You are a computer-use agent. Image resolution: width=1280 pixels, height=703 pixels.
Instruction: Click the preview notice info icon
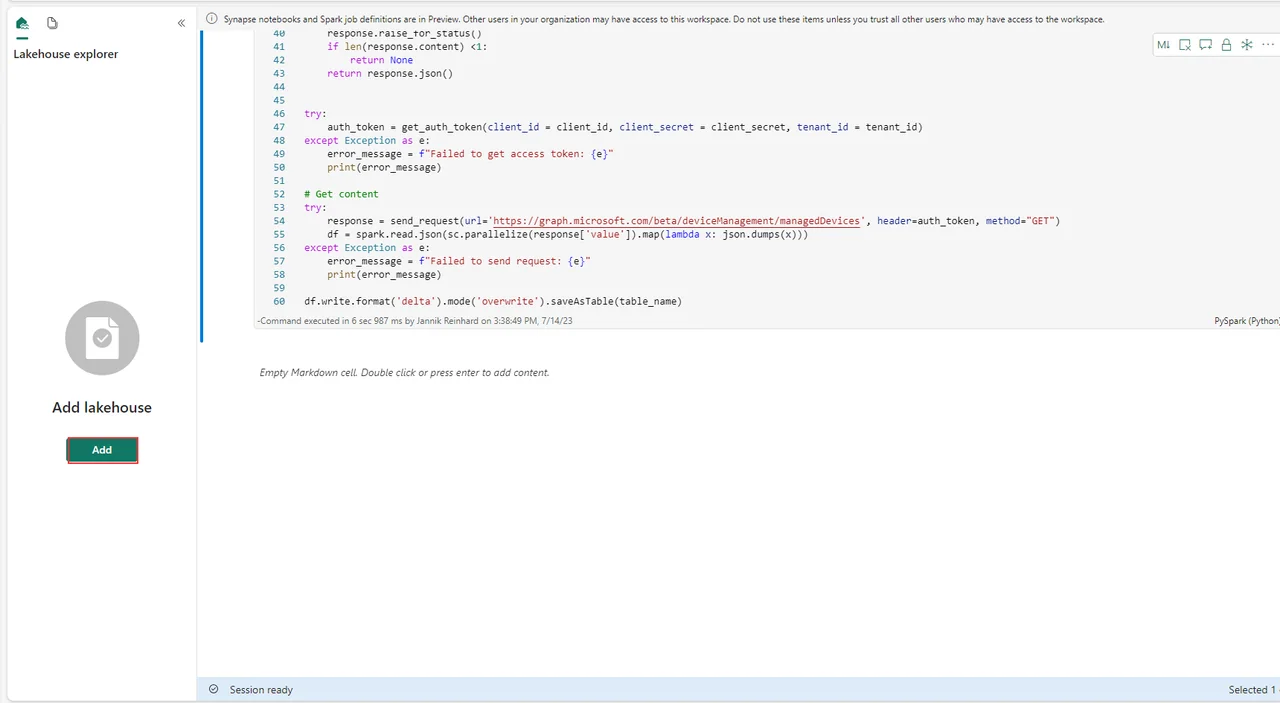pyautogui.click(x=212, y=19)
